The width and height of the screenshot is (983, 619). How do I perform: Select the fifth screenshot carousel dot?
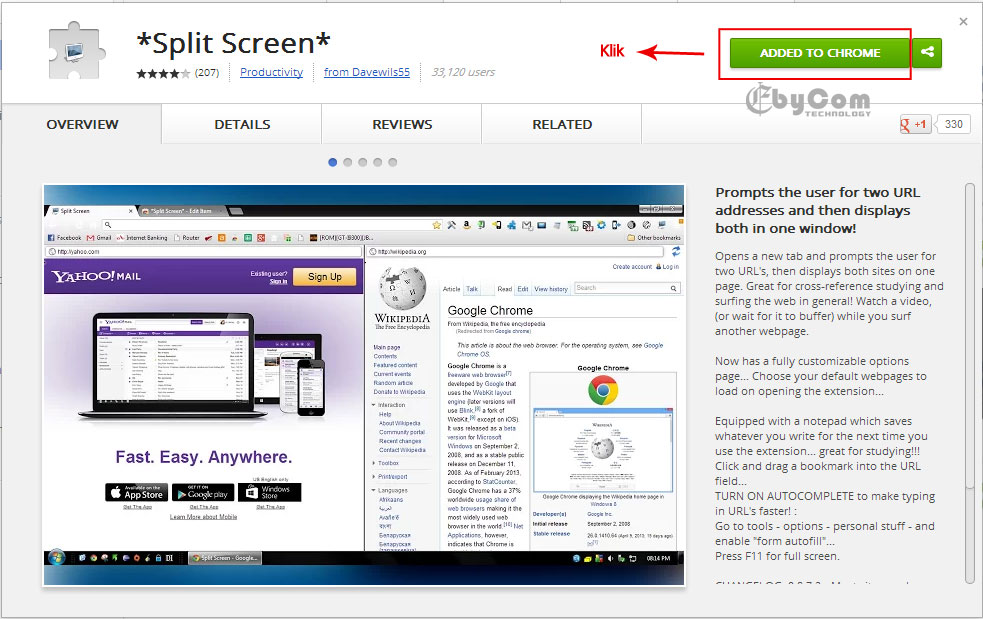pos(392,162)
